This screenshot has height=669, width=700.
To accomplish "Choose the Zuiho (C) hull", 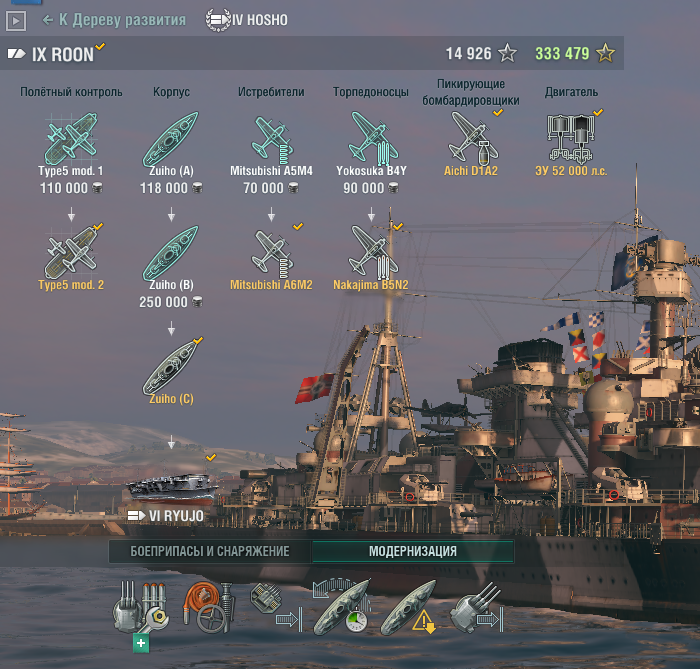I will pos(171,368).
